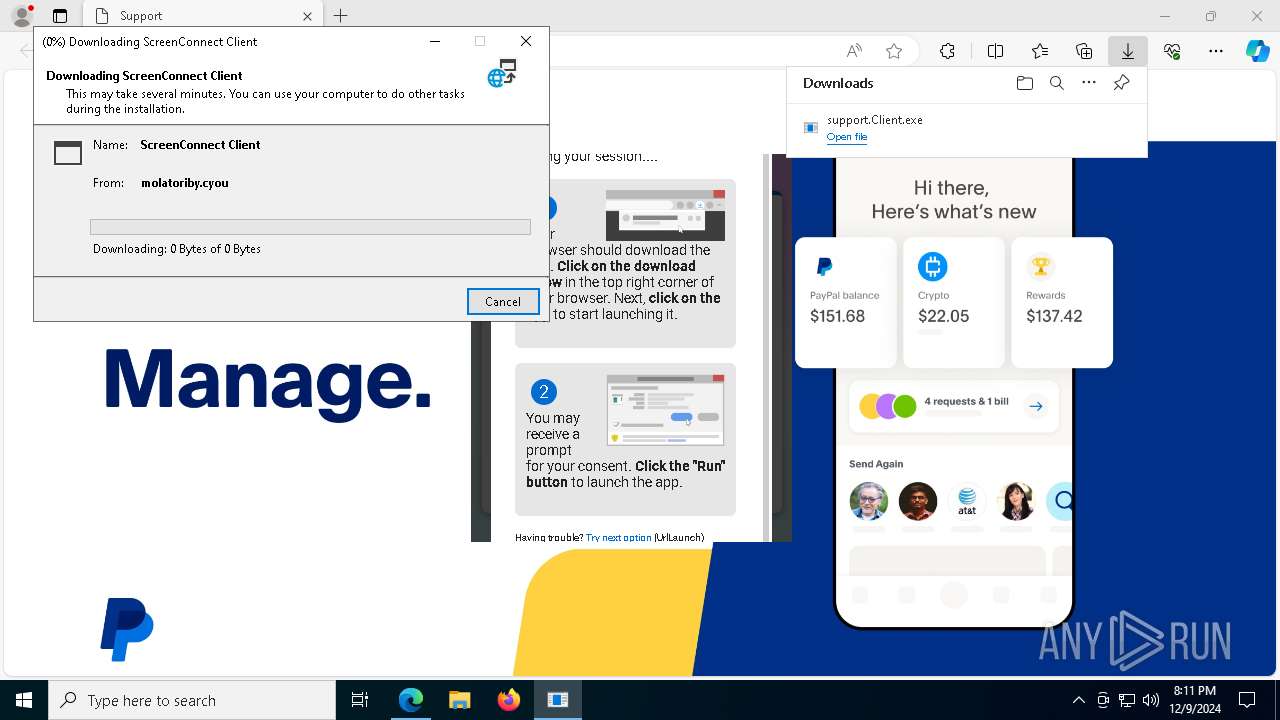
Task: Open Firefox from taskbar
Action: (x=508, y=700)
